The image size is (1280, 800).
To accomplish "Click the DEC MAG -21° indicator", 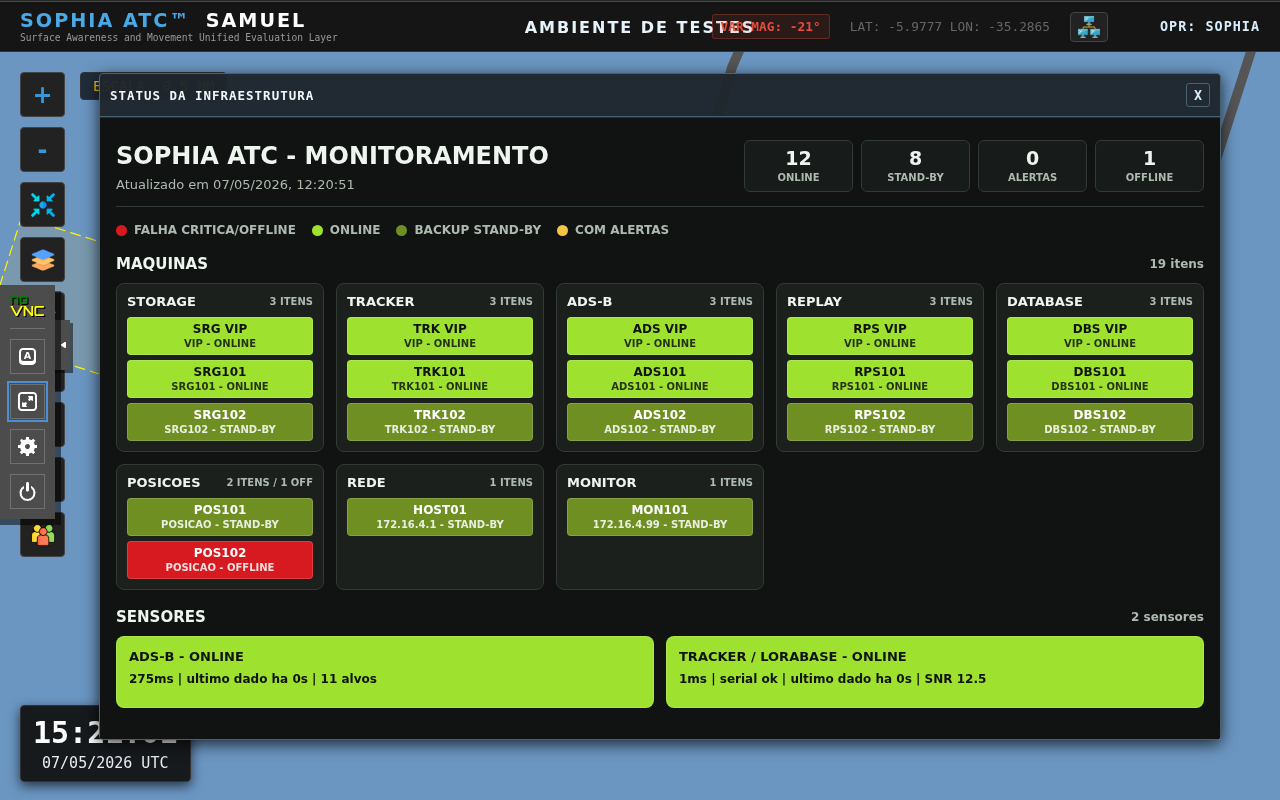I will [x=771, y=27].
